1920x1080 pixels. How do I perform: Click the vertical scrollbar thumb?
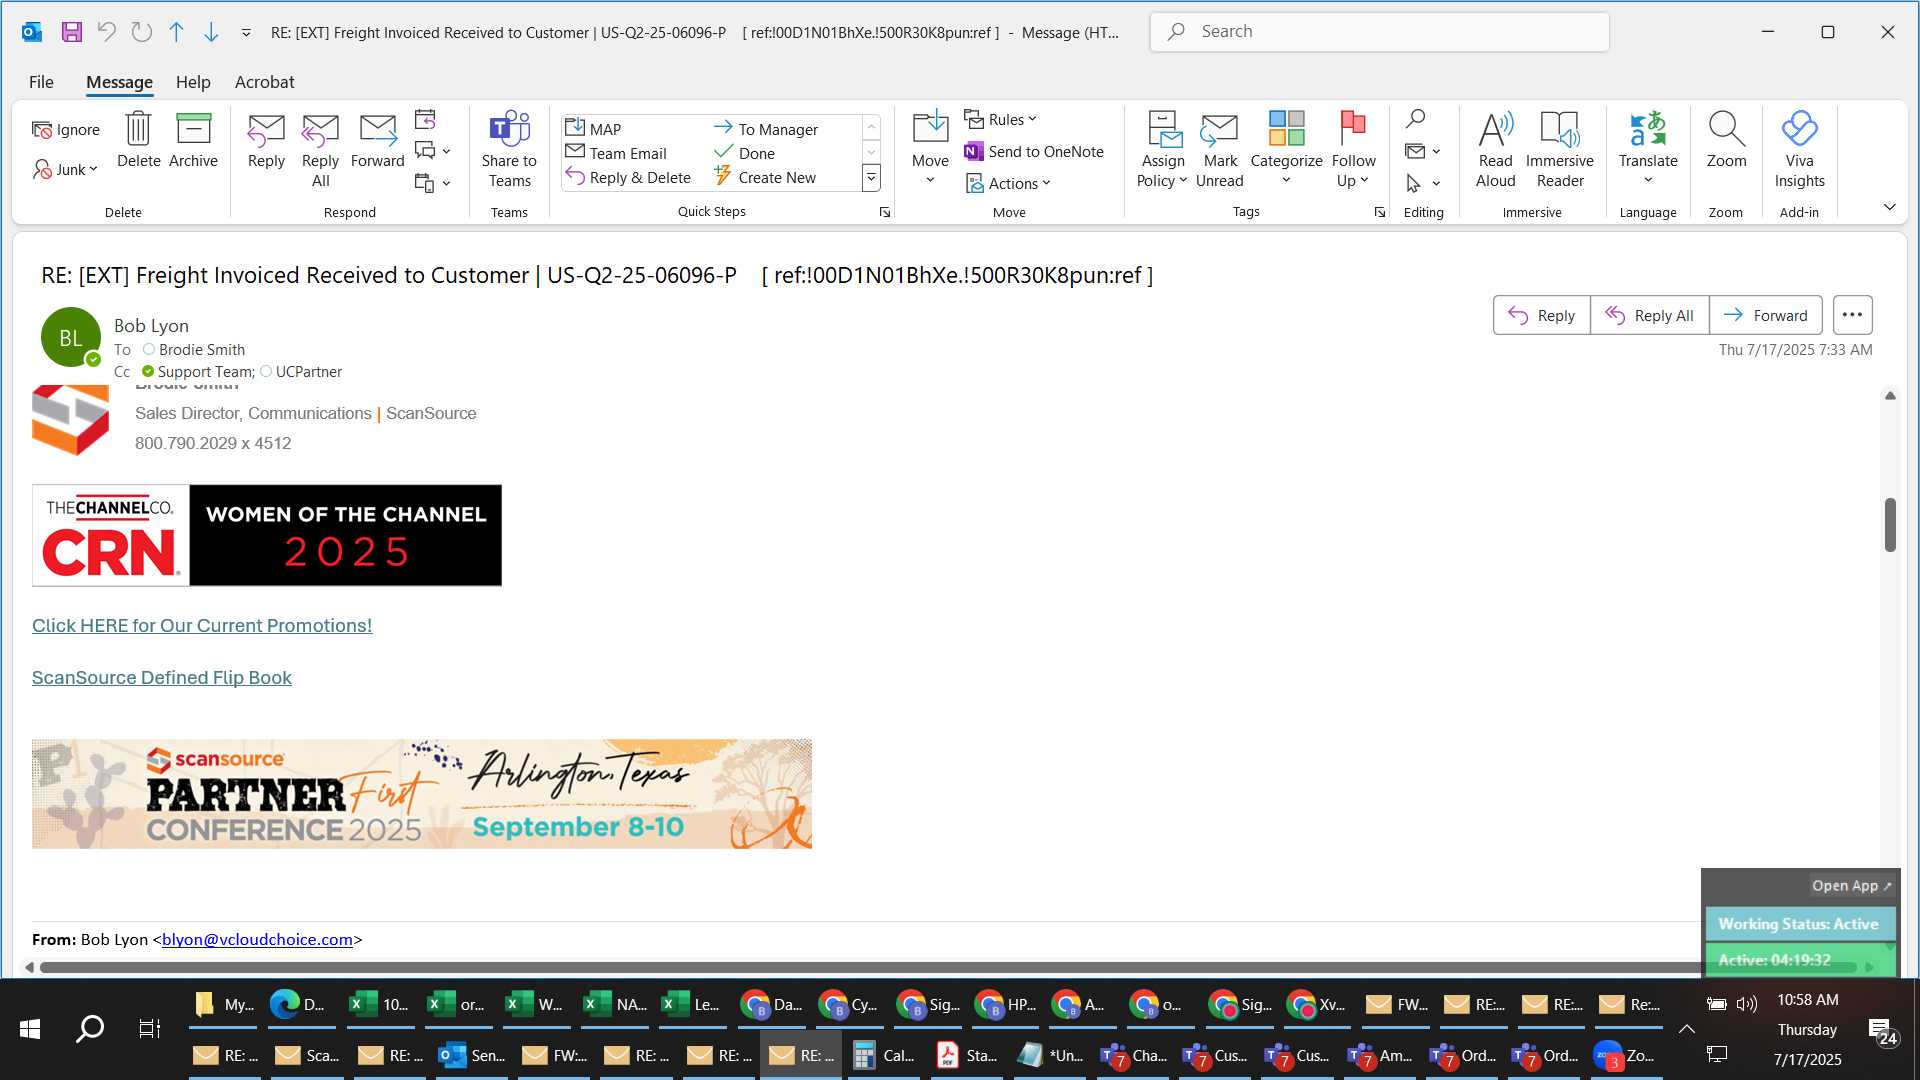pyautogui.click(x=1890, y=525)
